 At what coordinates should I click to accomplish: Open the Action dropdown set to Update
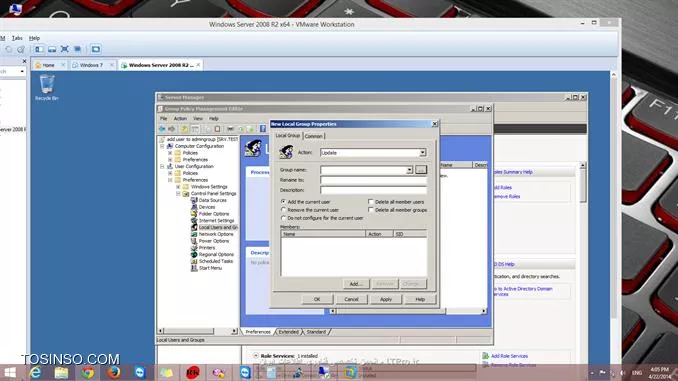(373, 153)
